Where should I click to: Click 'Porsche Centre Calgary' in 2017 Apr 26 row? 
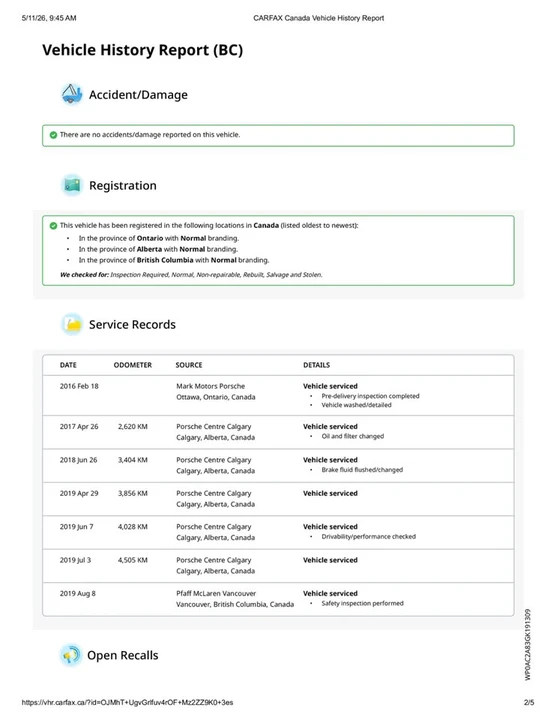click(x=214, y=427)
